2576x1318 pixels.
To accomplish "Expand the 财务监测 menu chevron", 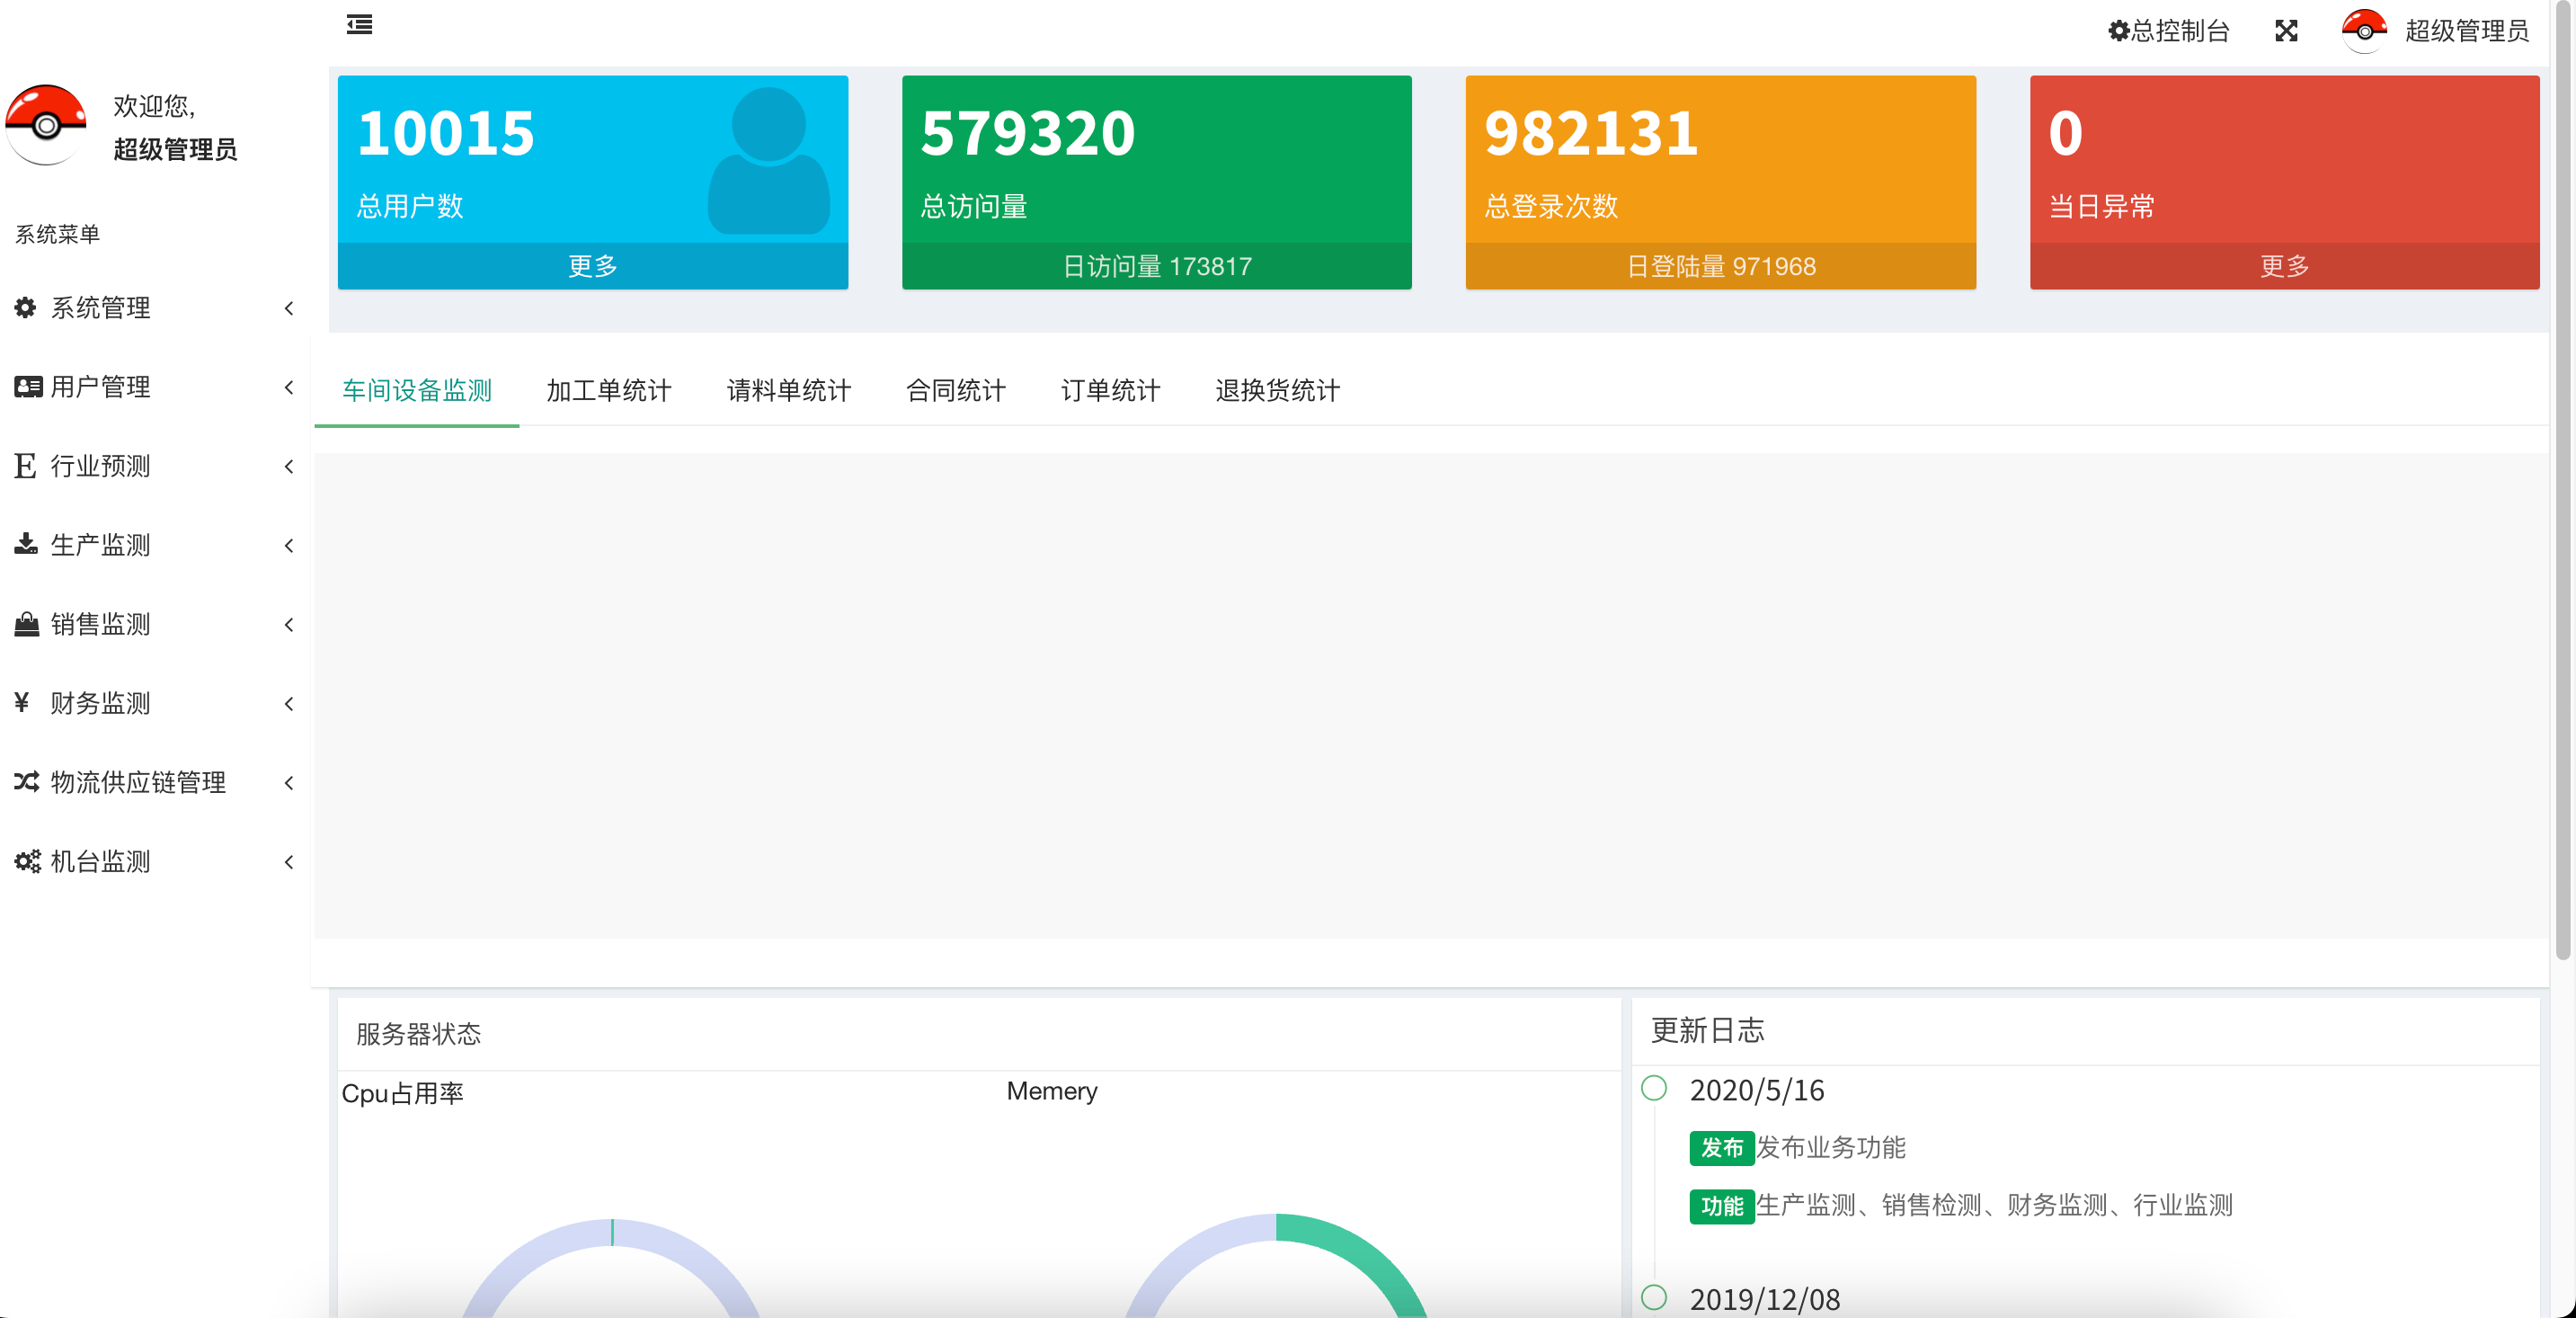I will [289, 703].
